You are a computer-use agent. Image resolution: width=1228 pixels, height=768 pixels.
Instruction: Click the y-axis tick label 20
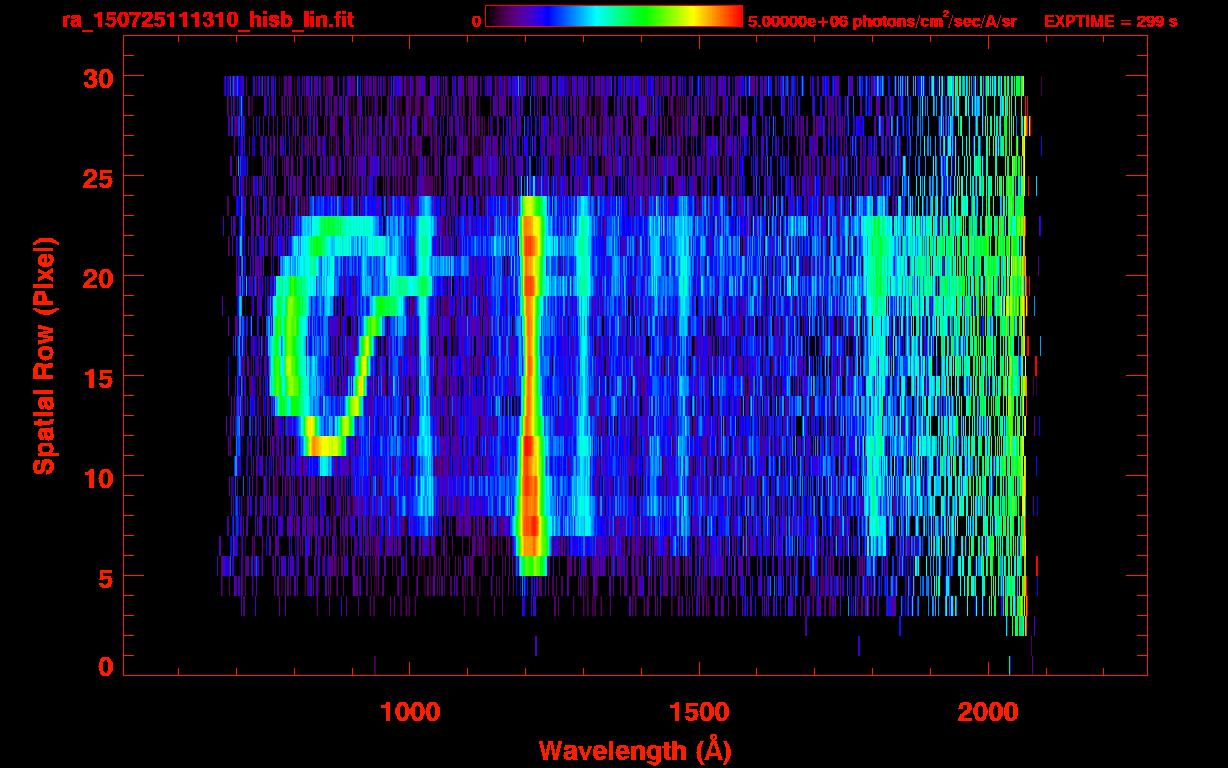point(96,276)
